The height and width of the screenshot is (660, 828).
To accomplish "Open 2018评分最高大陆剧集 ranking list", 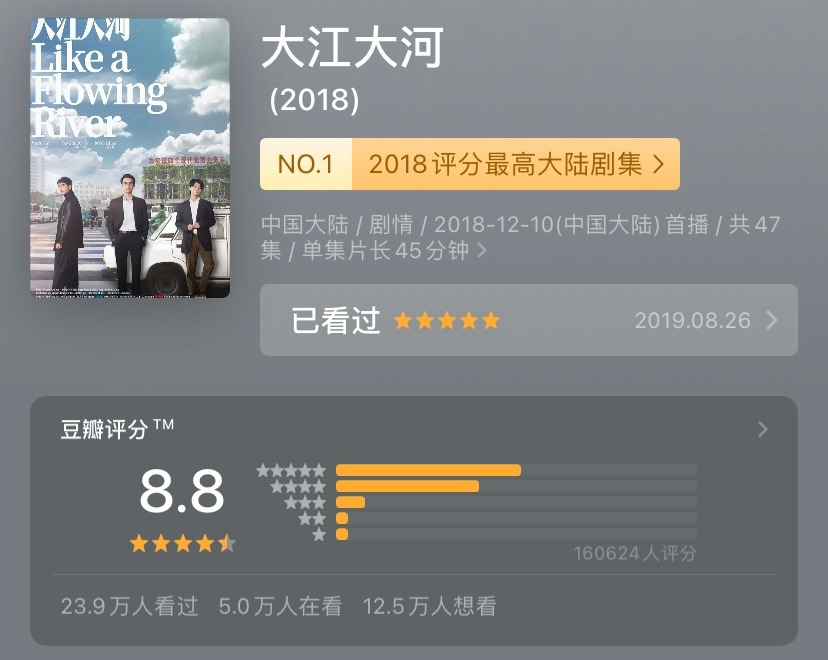I will click(505, 164).
